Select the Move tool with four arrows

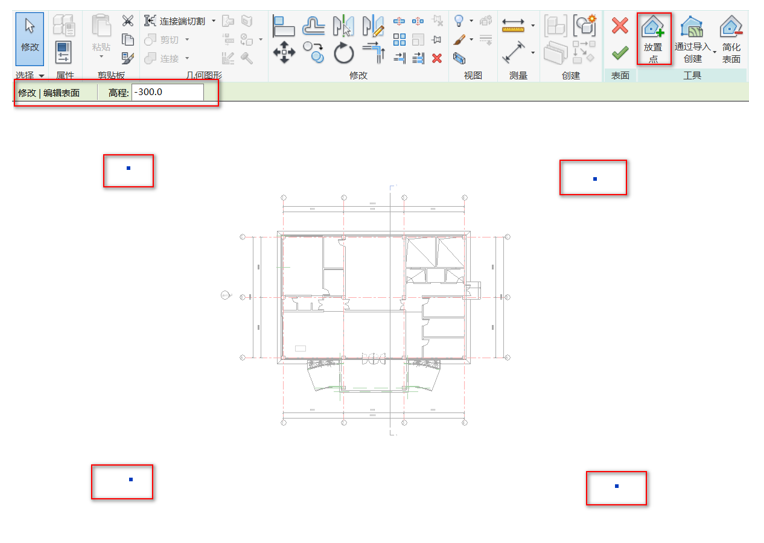(284, 52)
